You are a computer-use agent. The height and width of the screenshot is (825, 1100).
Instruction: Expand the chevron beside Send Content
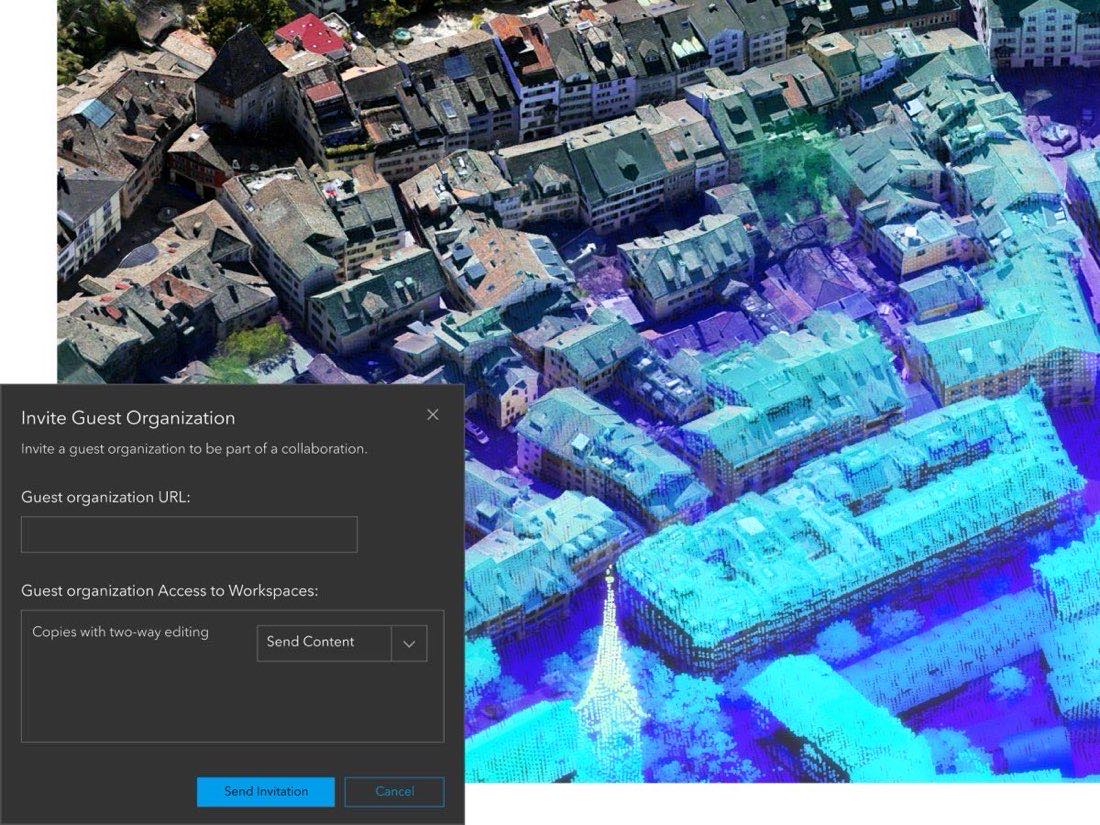[409, 643]
